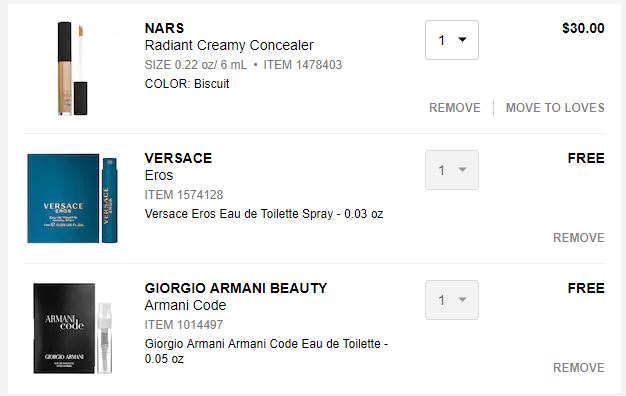Click the Armani Code quantity arrow icon
626x396 pixels.
pyautogui.click(x=462, y=299)
